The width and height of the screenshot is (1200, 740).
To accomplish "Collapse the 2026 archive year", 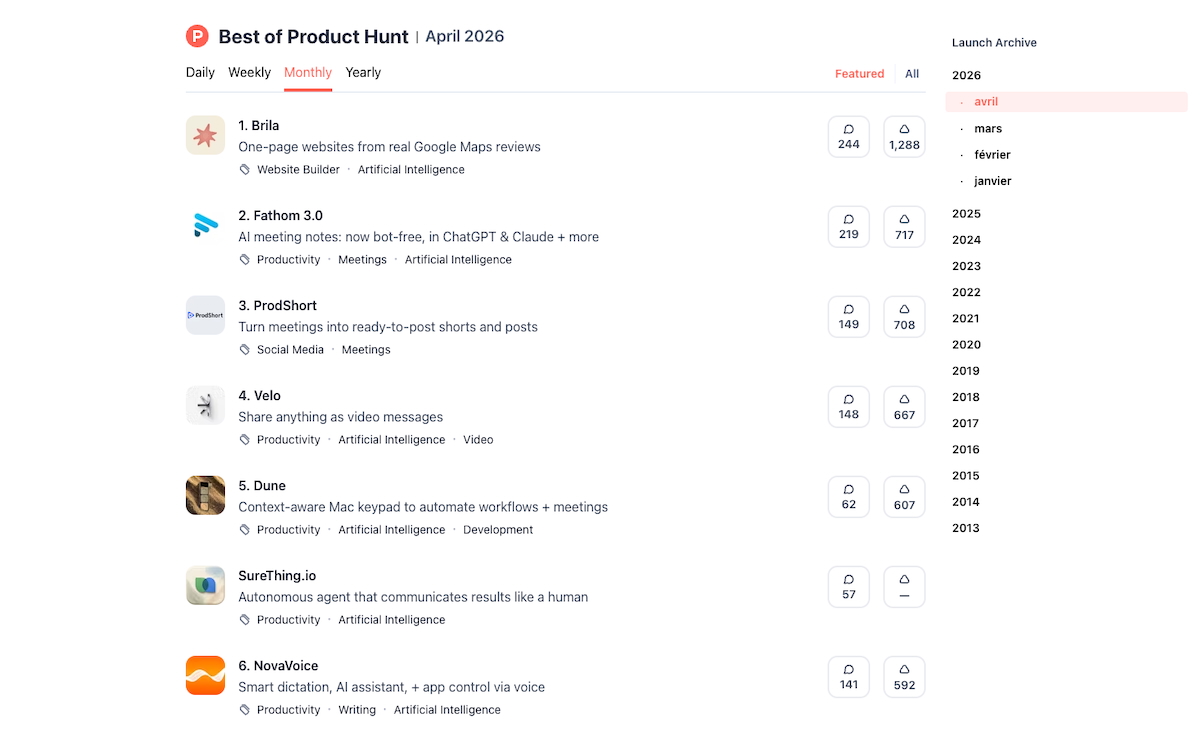I will coord(966,75).
